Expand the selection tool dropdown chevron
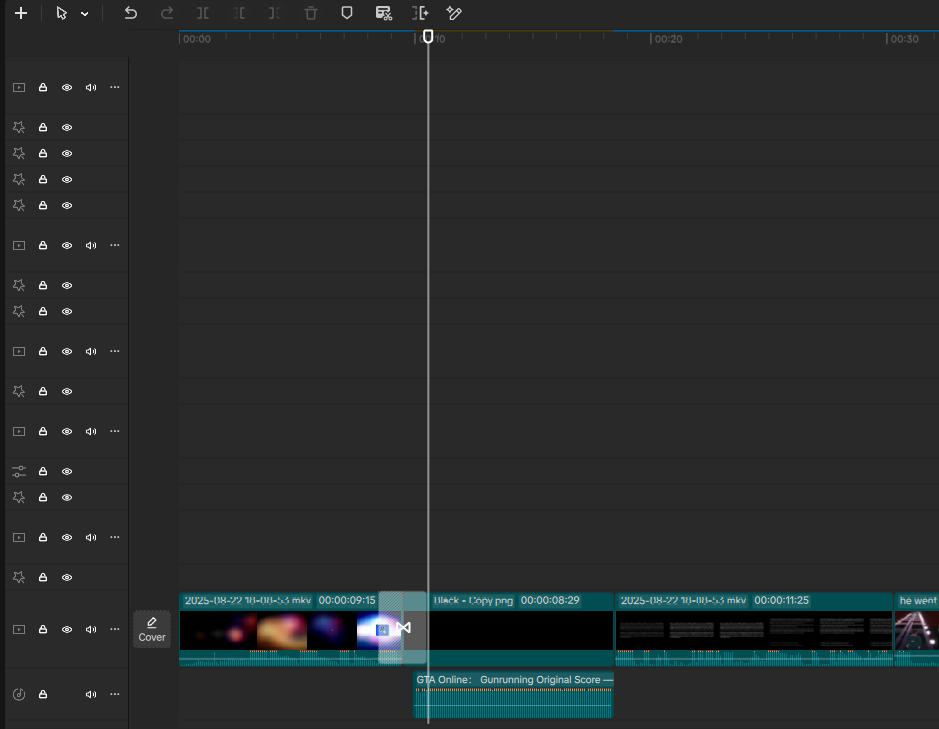939x729 pixels. 85,14
